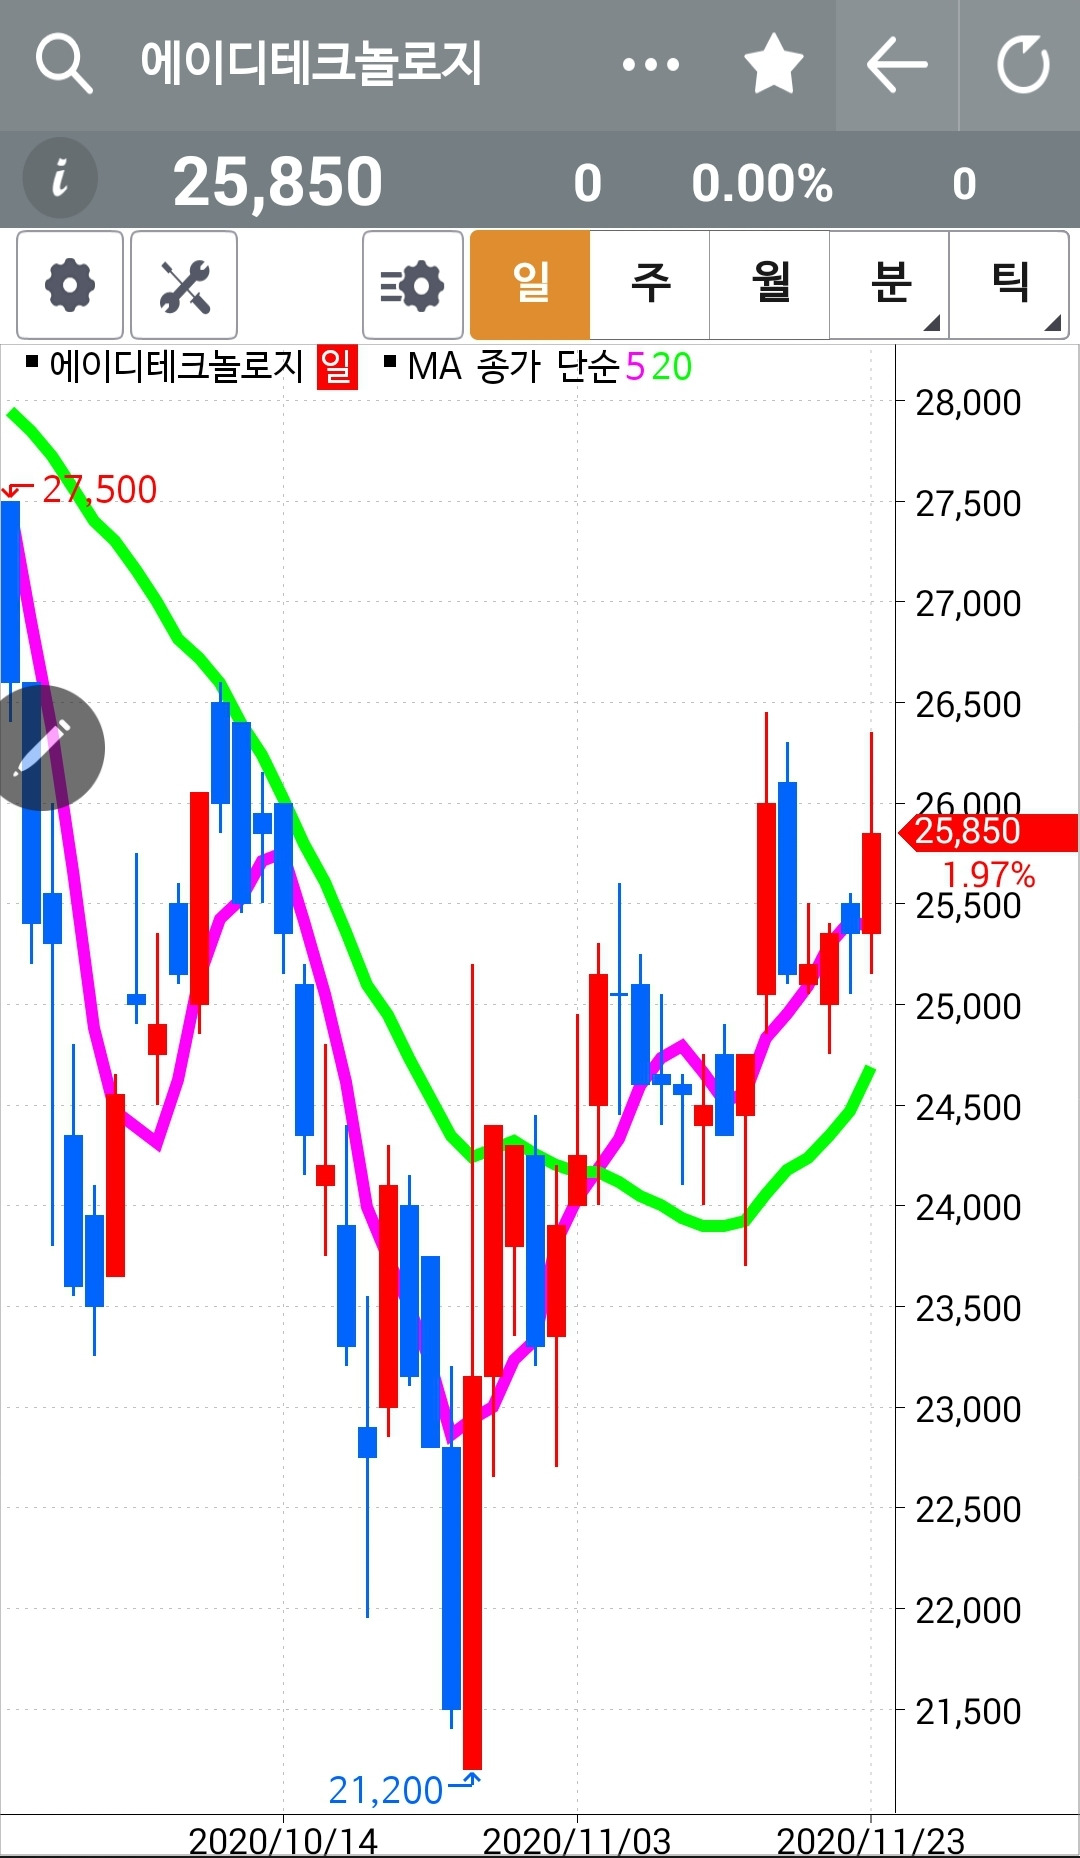Tap the magnifier search icon

pos(64,64)
